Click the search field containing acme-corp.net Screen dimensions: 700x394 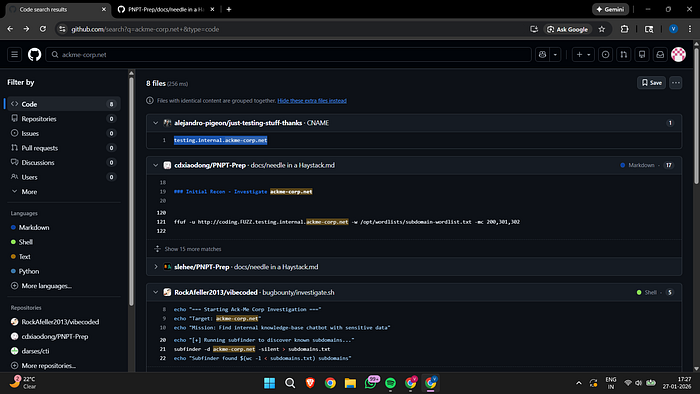(288, 54)
